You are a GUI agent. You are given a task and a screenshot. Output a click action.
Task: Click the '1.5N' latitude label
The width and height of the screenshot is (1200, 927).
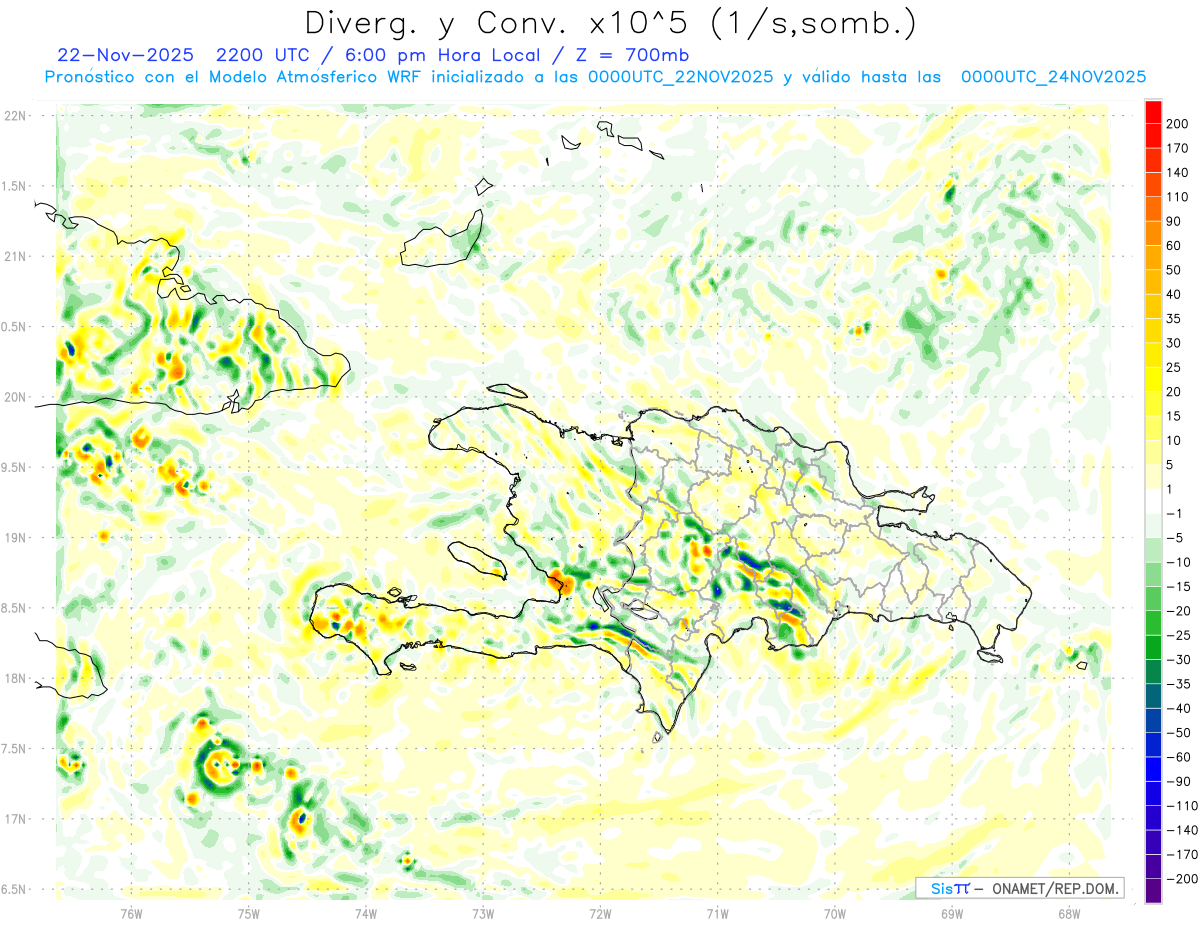[14, 186]
